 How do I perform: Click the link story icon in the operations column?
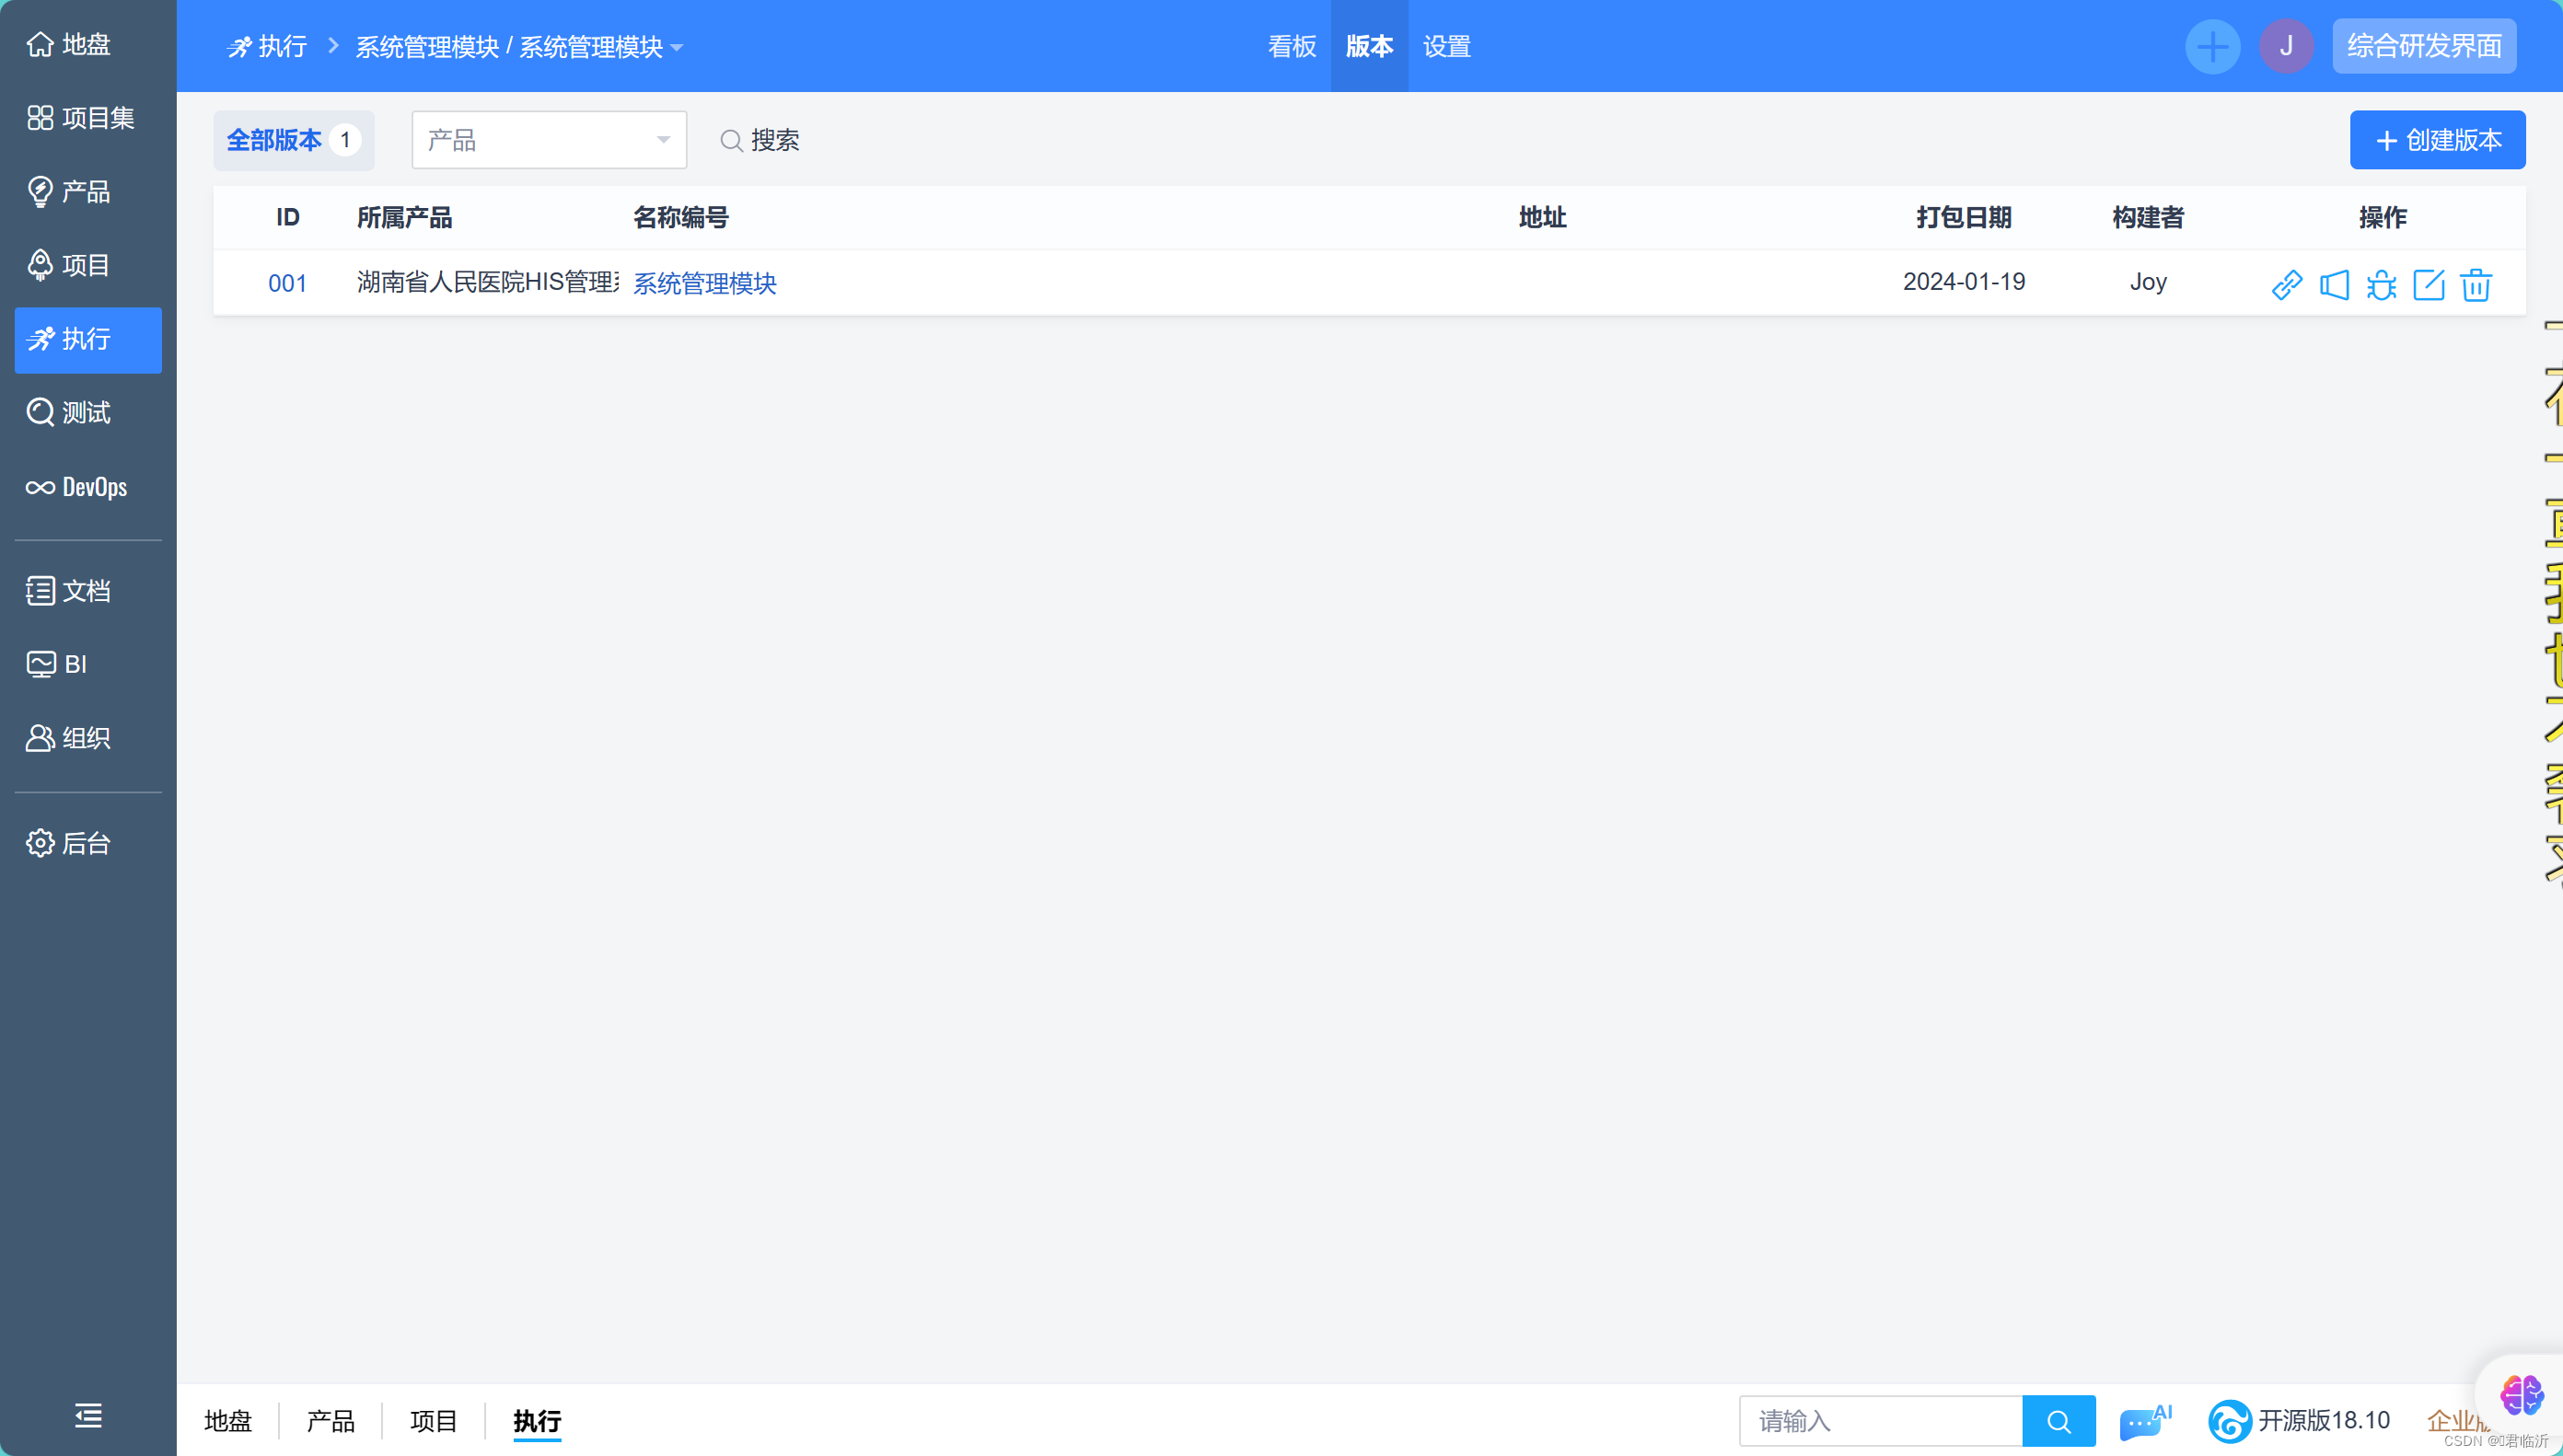pyautogui.click(x=2286, y=285)
